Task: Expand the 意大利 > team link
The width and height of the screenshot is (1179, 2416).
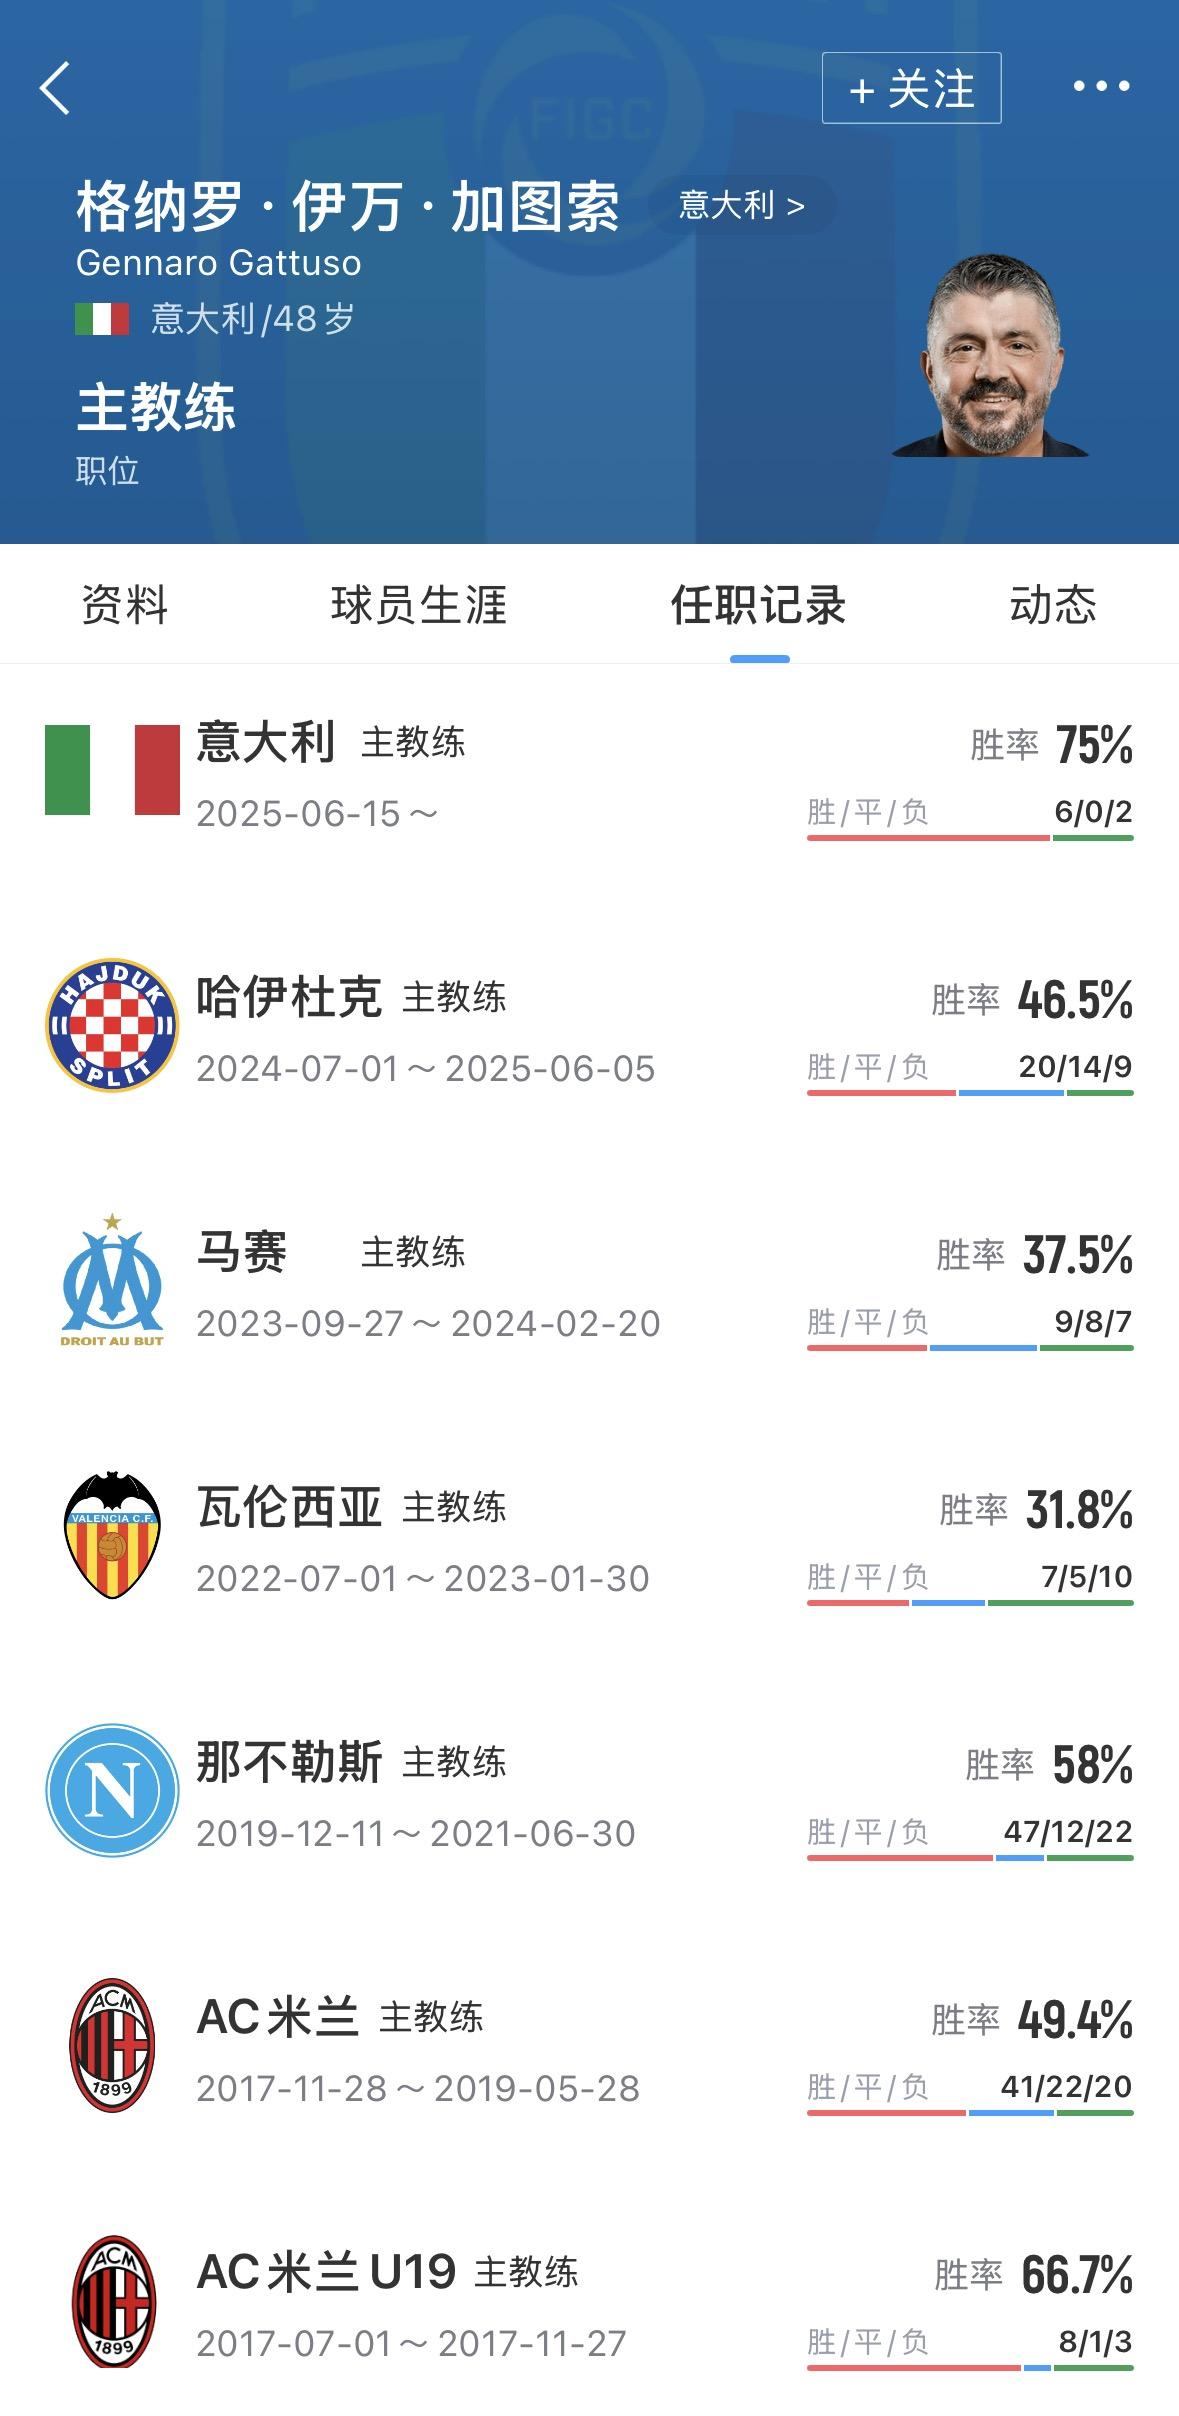Action: (x=740, y=204)
